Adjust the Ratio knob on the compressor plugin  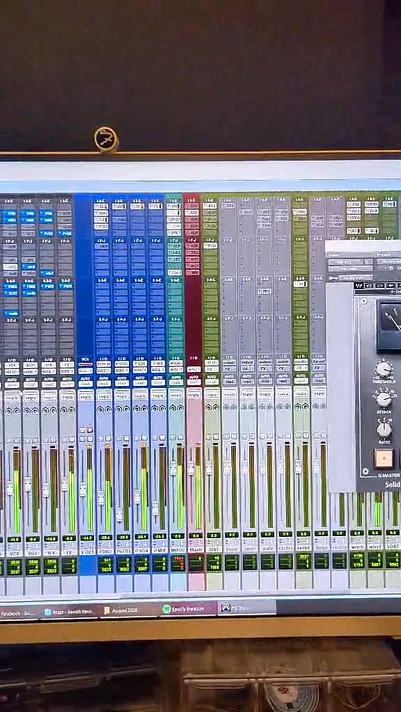pyautogui.click(x=384, y=429)
